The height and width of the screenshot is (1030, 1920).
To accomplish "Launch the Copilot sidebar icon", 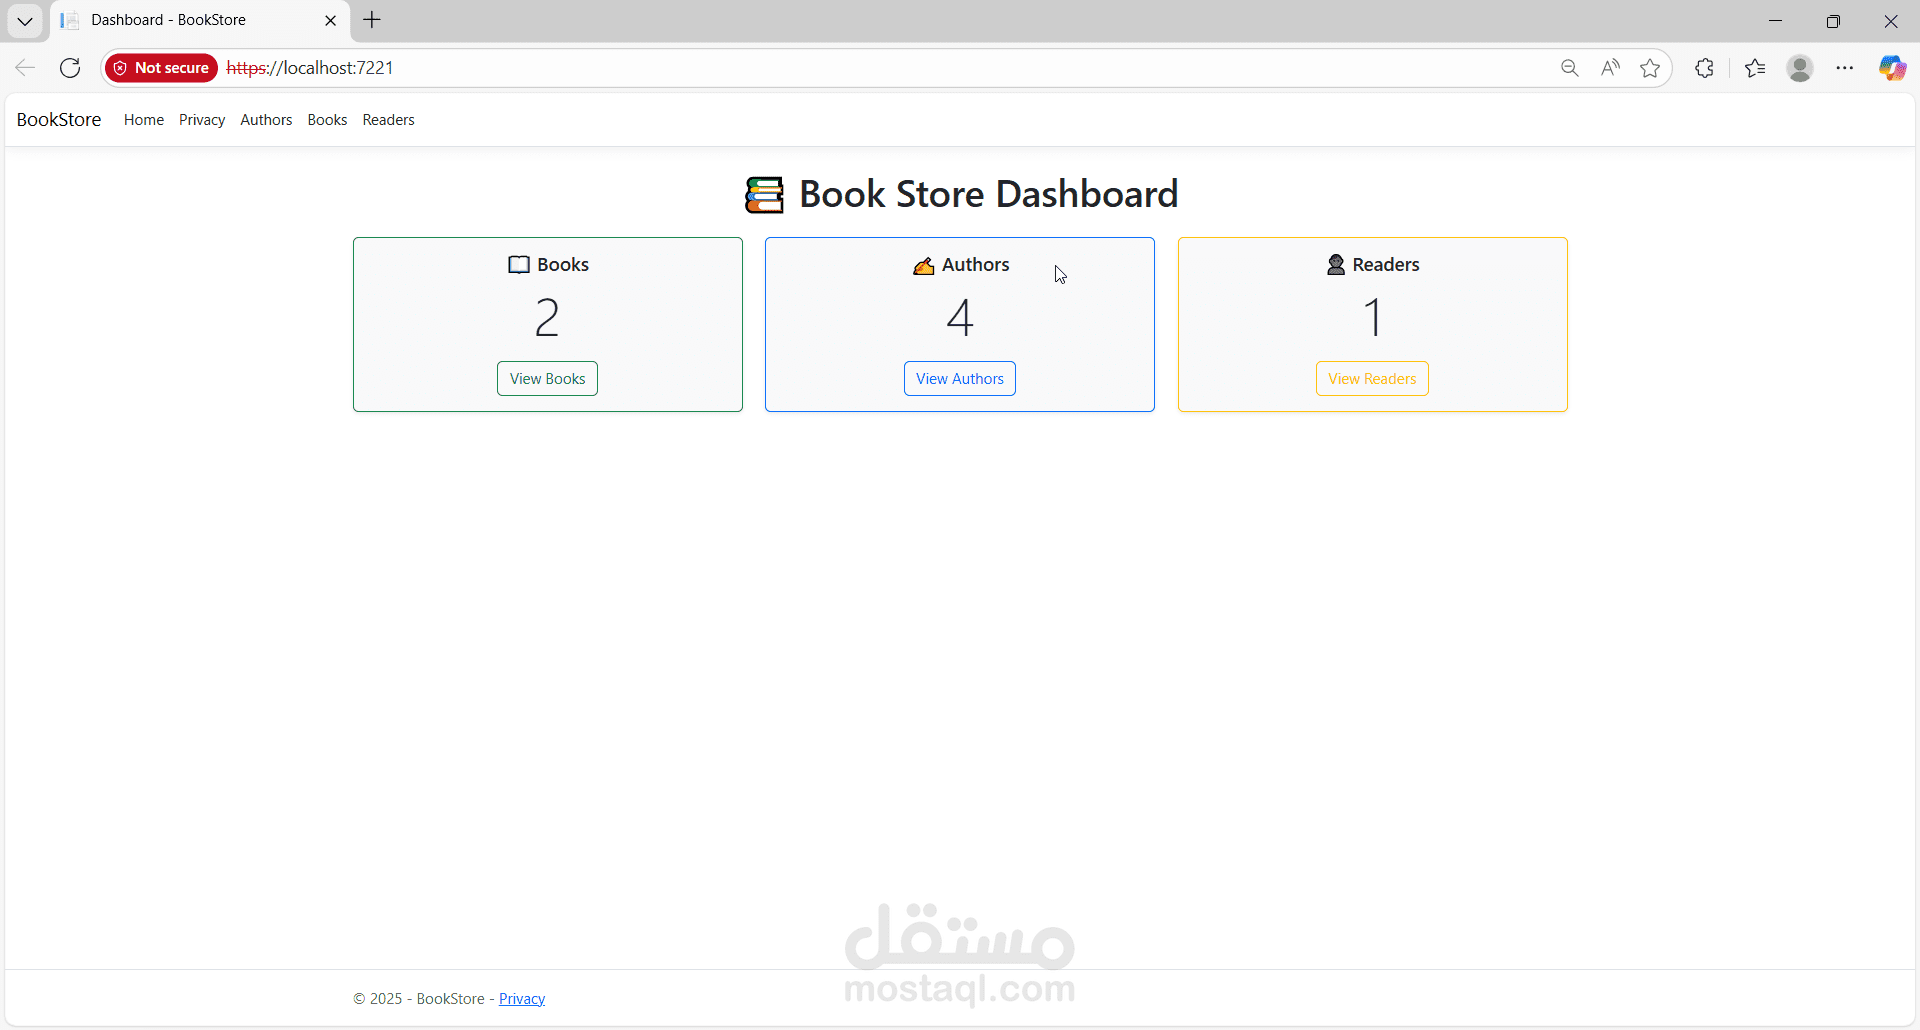I will 1892,68.
